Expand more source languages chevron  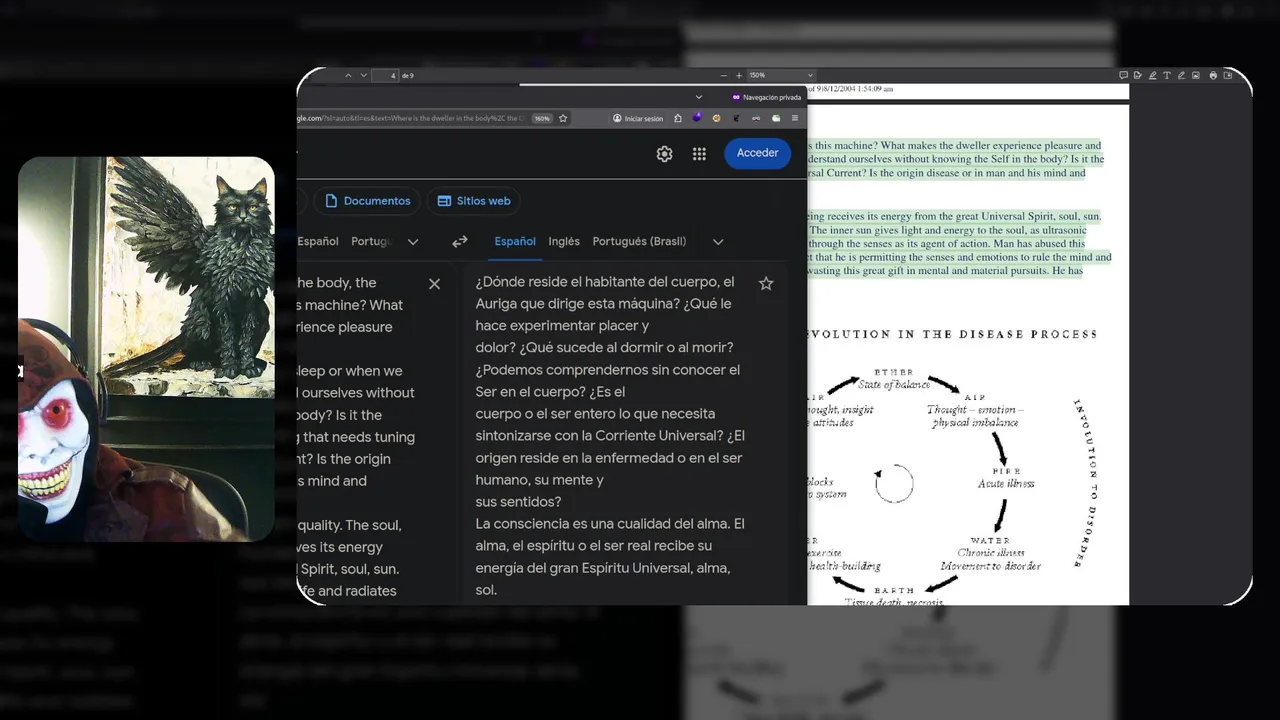(x=413, y=242)
